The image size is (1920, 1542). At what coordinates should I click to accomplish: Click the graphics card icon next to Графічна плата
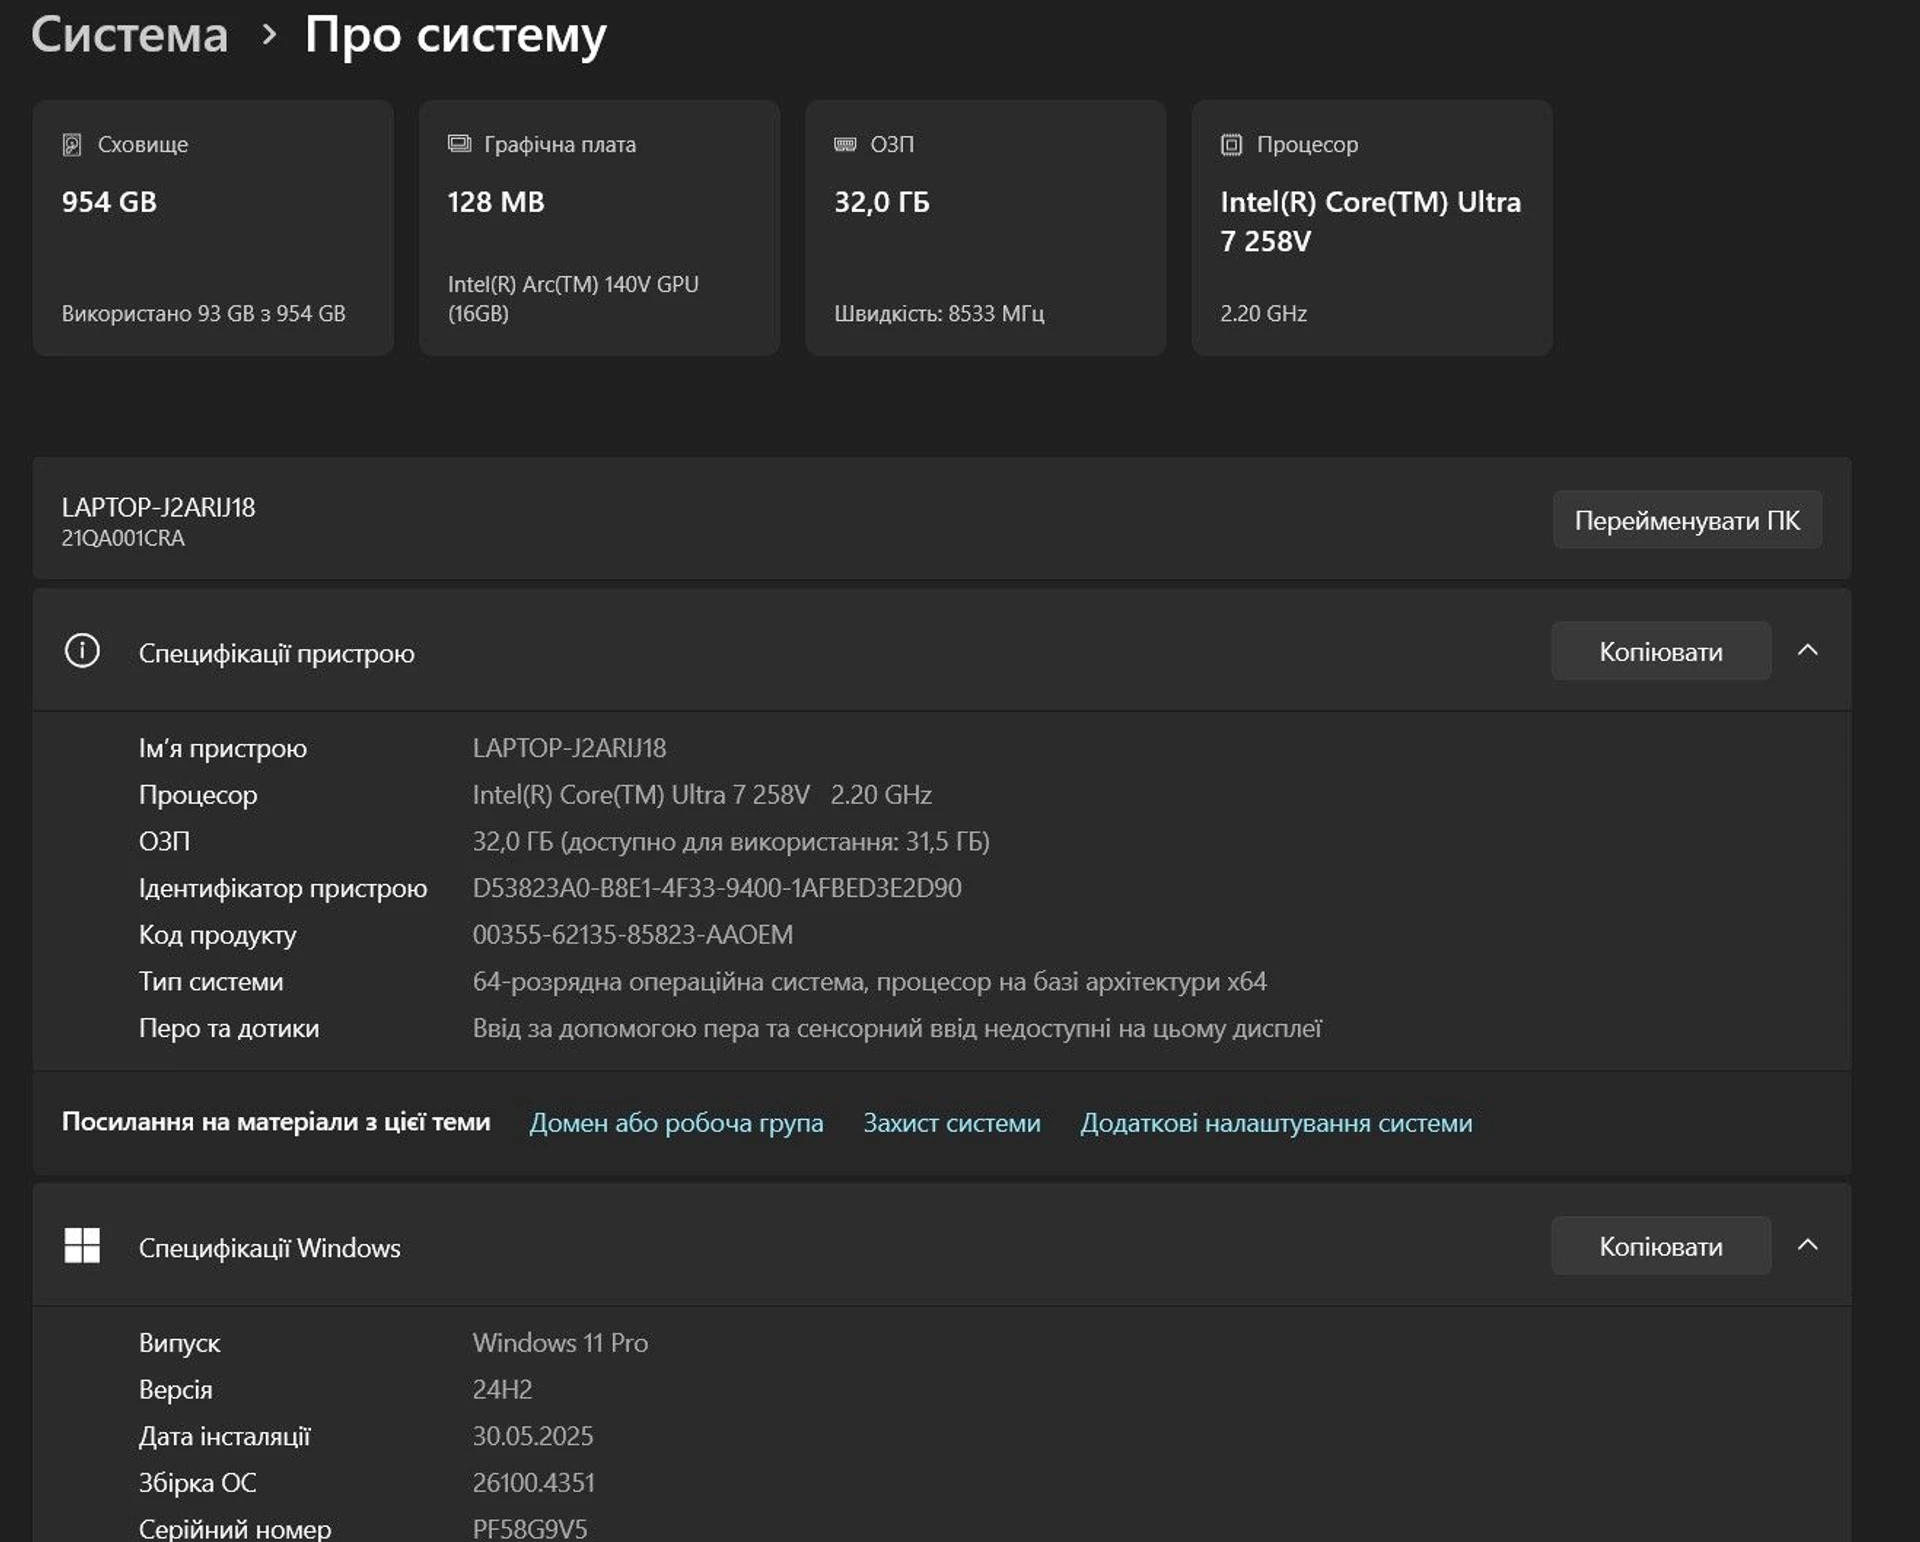459,144
